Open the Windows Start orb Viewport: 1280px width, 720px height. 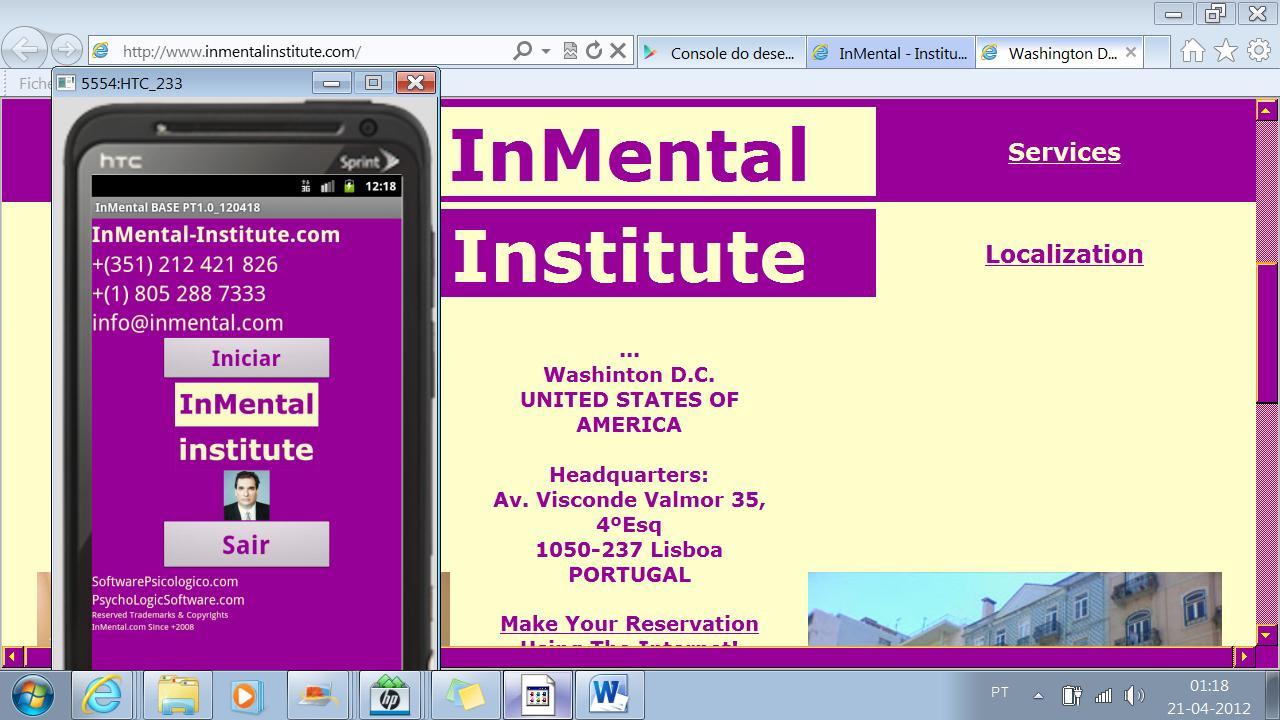32,694
